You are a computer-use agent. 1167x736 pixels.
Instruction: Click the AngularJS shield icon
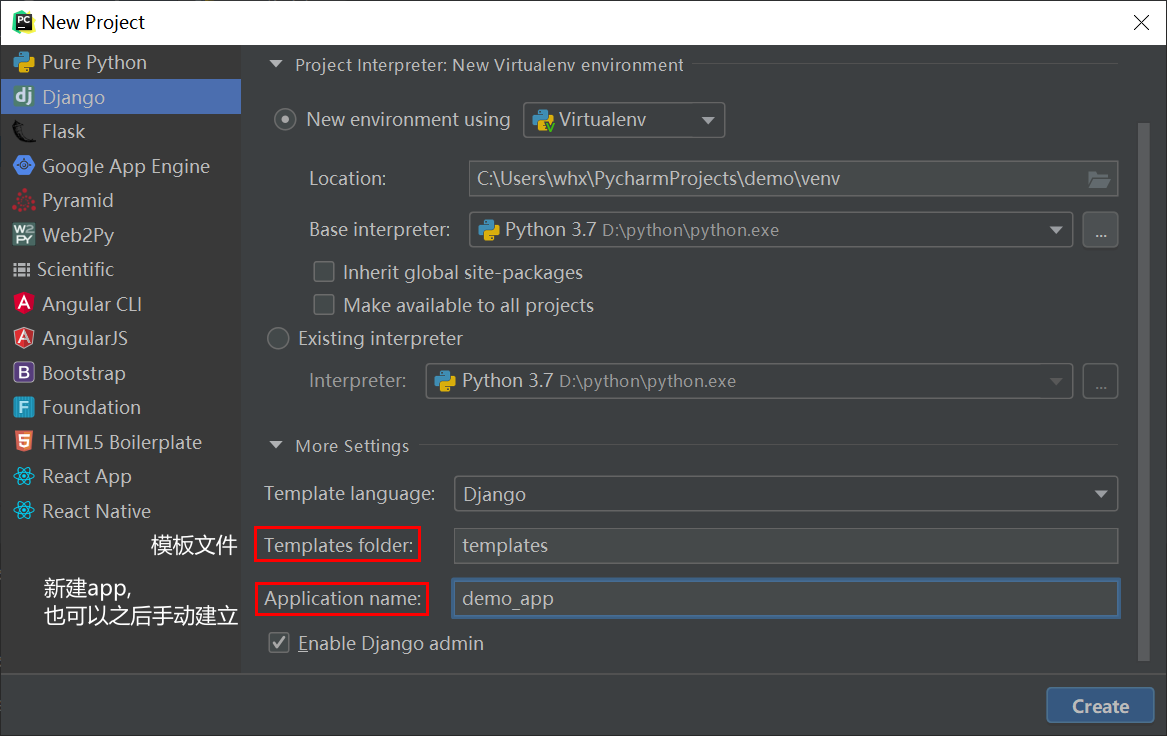point(24,339)
